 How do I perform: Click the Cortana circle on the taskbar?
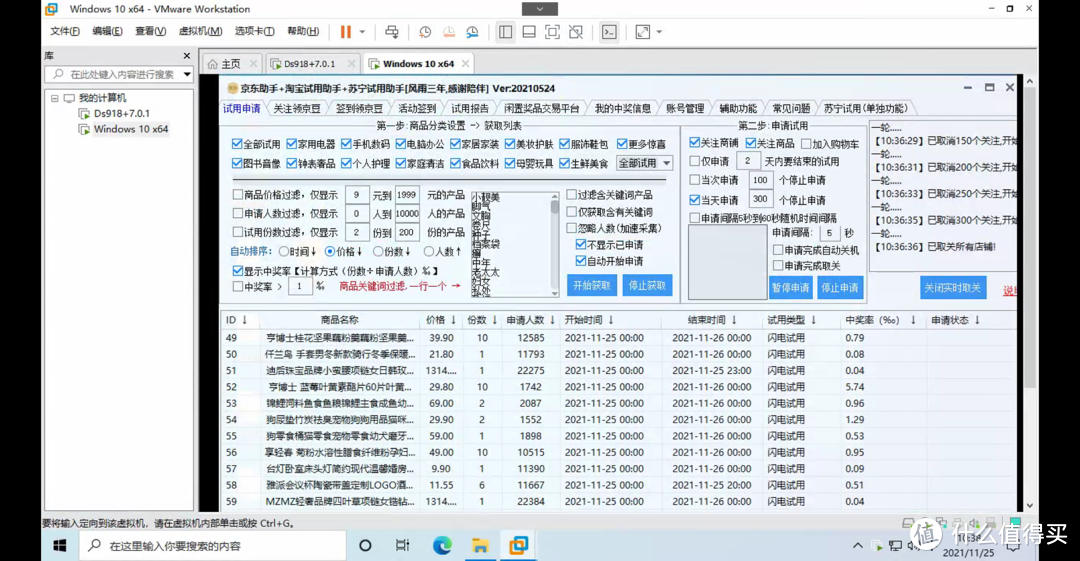pyautogui.click(x=365, y=546)
